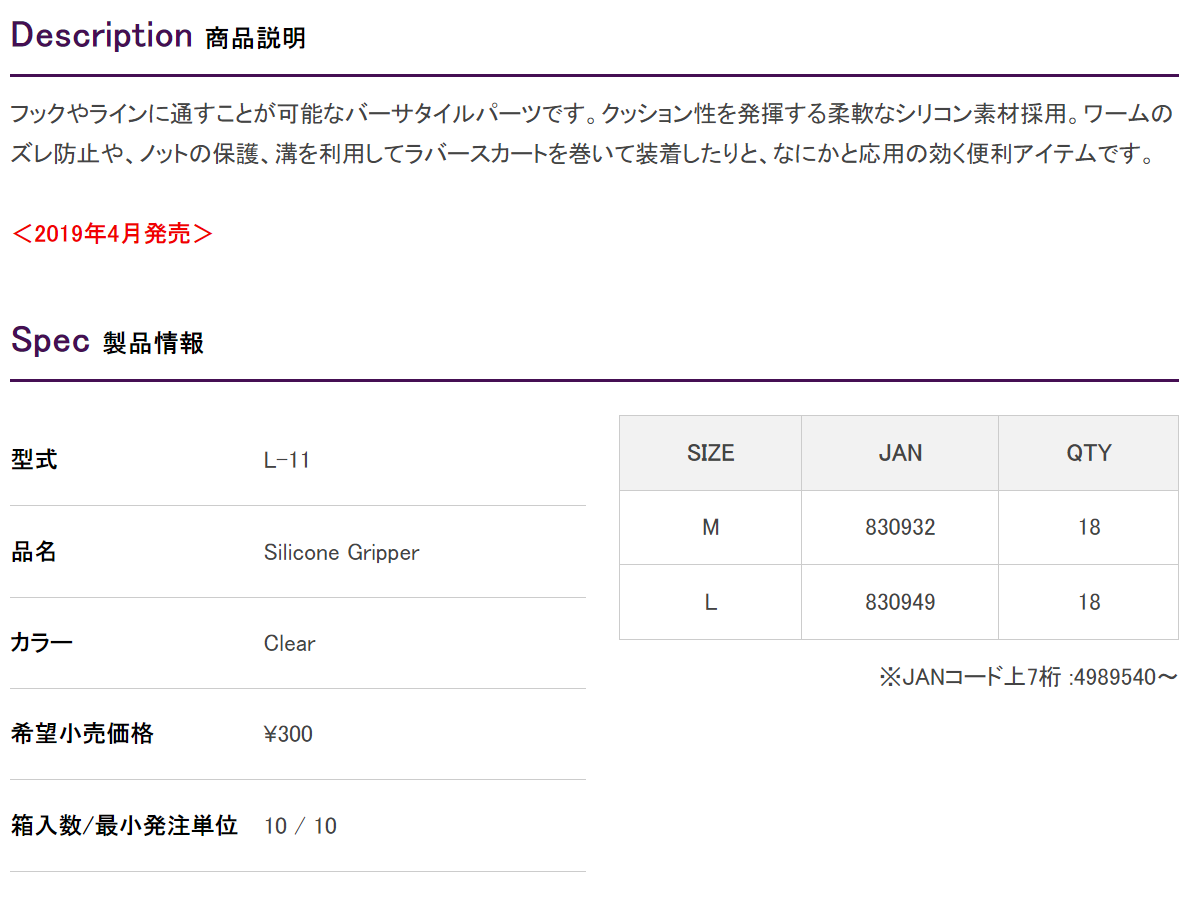This screenshot has width=1184, height=924.
Task: Click the product description paragraph text
Action: click(590, 135)
